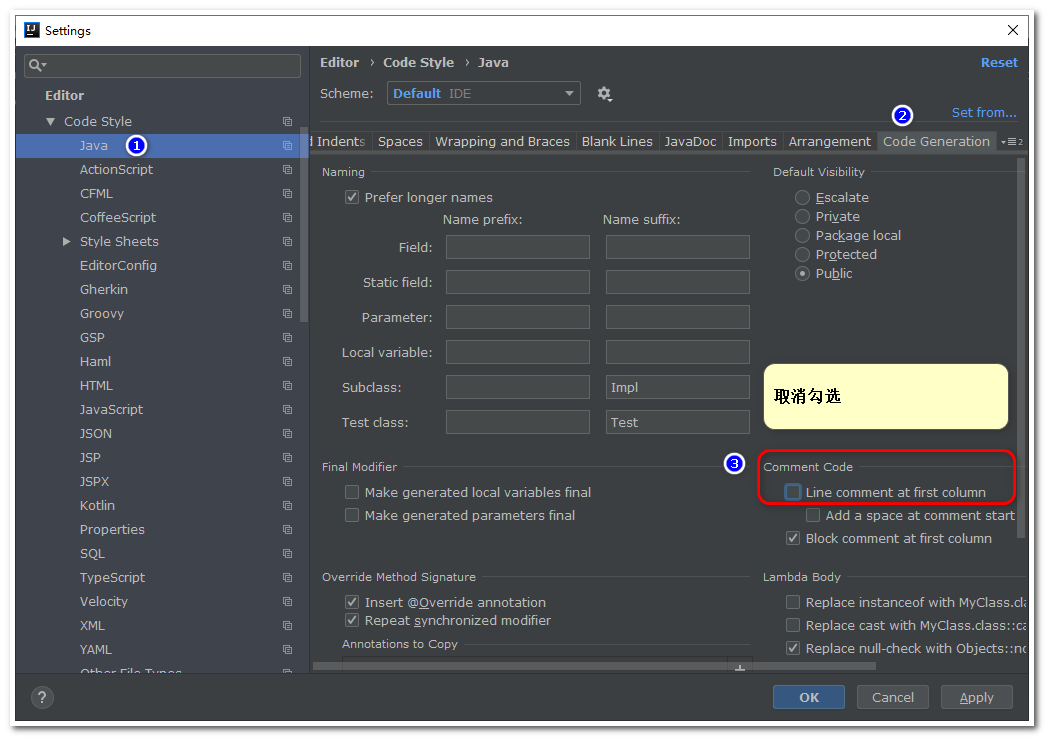The image size is (1045, 737).
Task: Click the copy icon beside JavaScript
Action: click(x=287, y=409)
